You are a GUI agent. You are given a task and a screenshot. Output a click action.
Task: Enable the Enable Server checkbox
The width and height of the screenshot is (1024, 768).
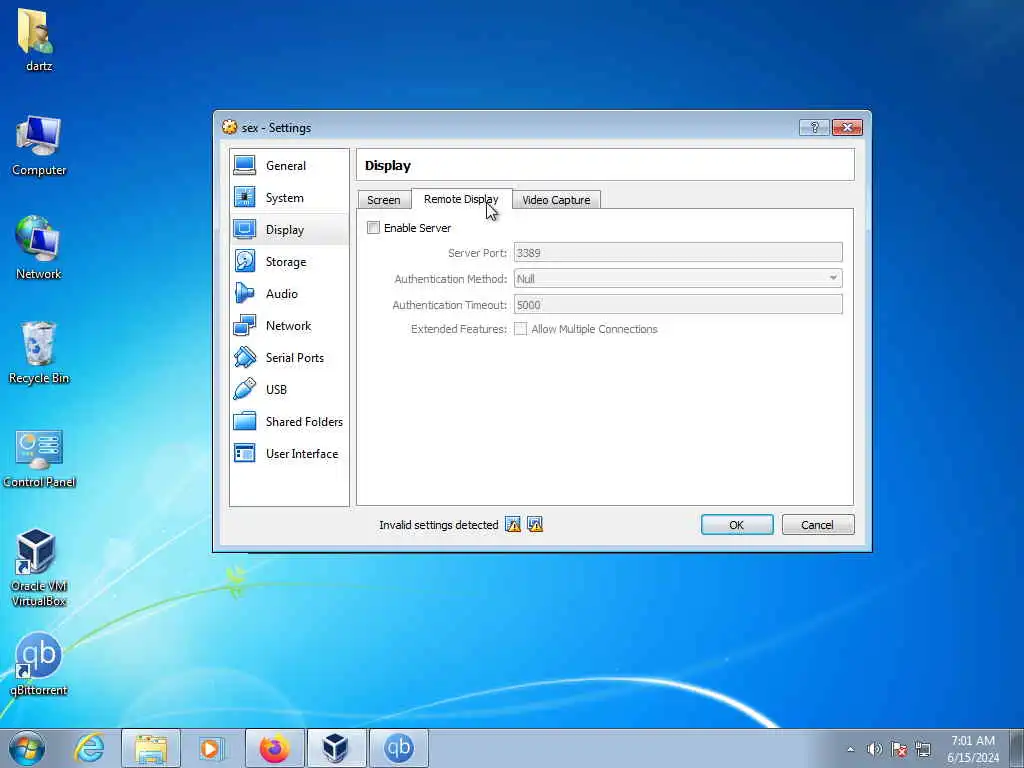[374, 227]
